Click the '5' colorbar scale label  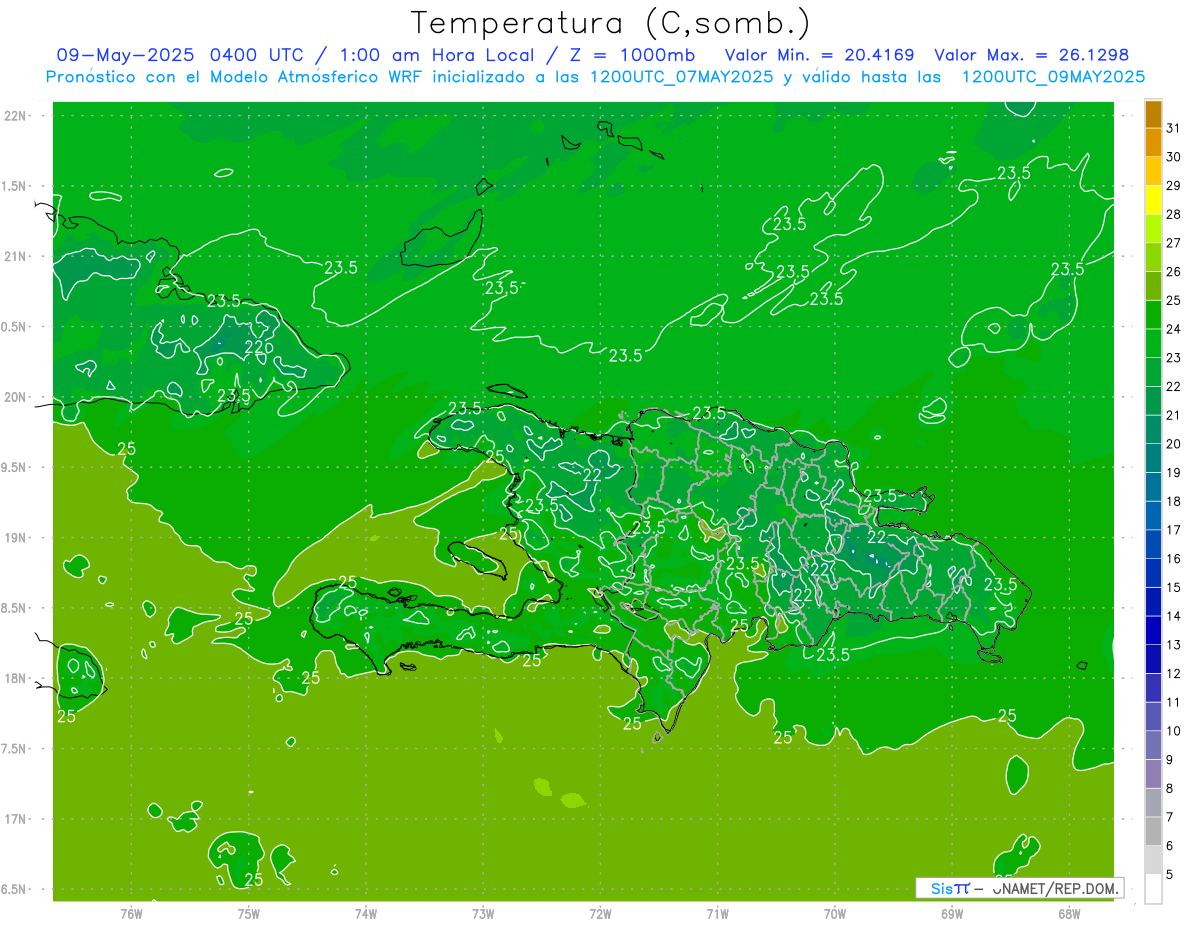pyautogui.click(x=1170, y=875)
